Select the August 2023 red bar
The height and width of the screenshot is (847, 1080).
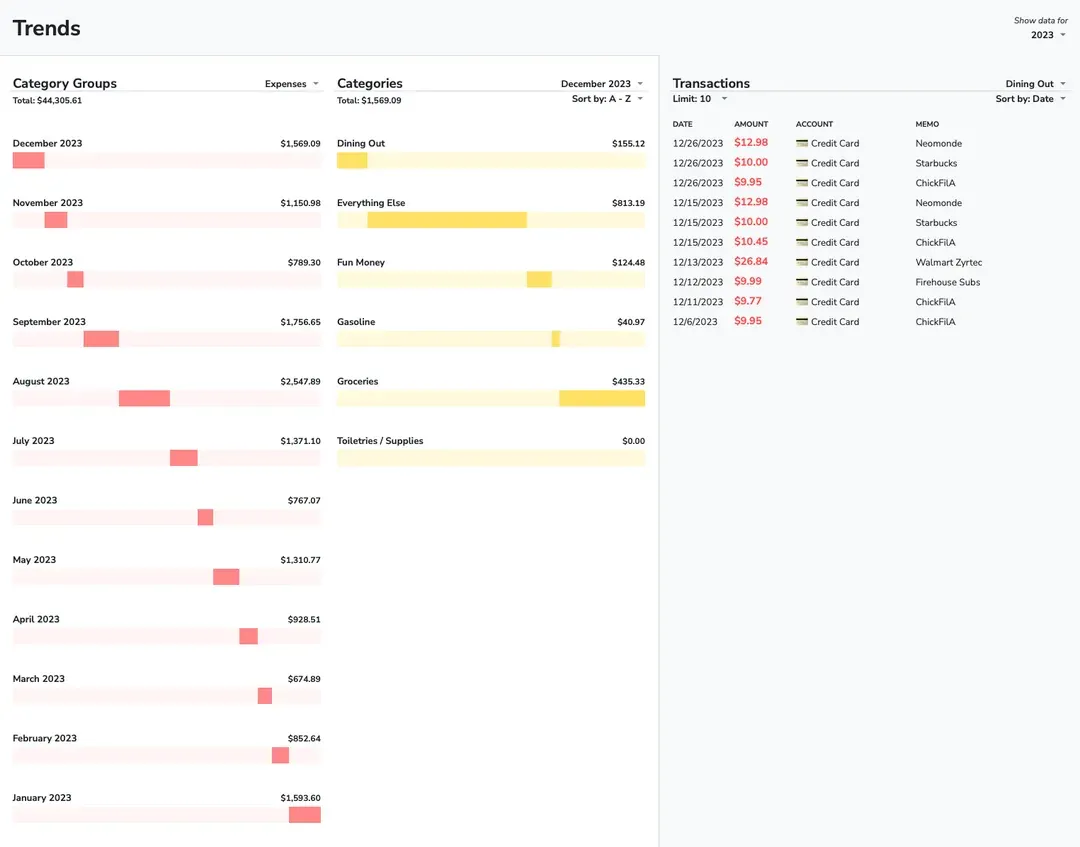(x=144, y=398)
